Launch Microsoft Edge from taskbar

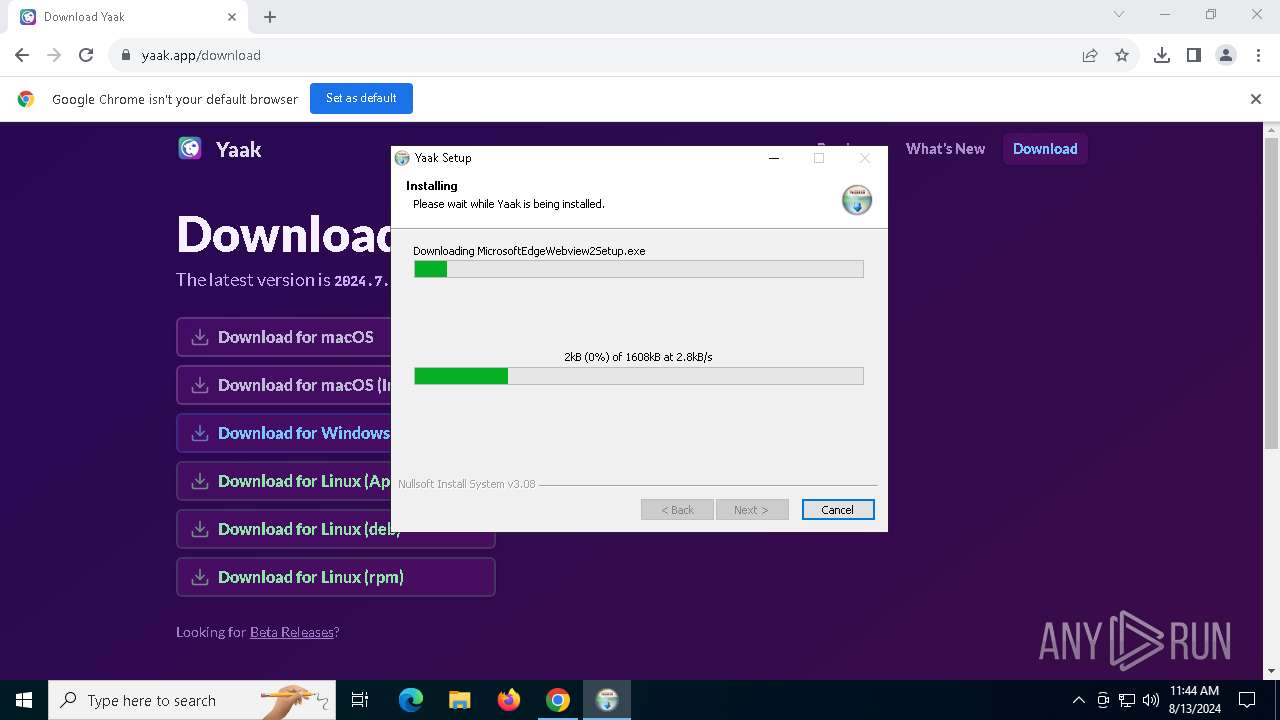(x=411, y=700)
